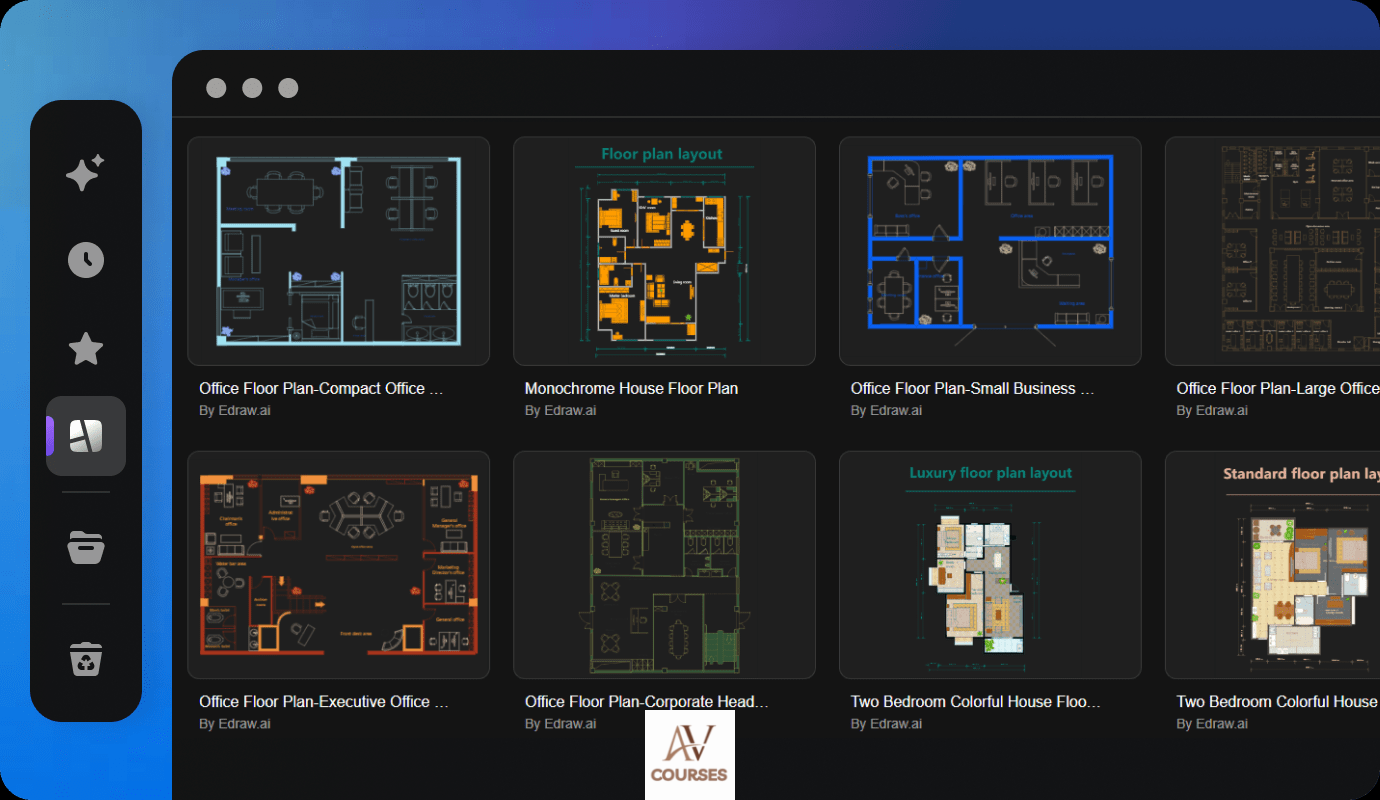Click the title 'Office Floor Plan-Corporate Head...'
The width and height of the screenshot is (1380, 800).
(x=647, y=702)
